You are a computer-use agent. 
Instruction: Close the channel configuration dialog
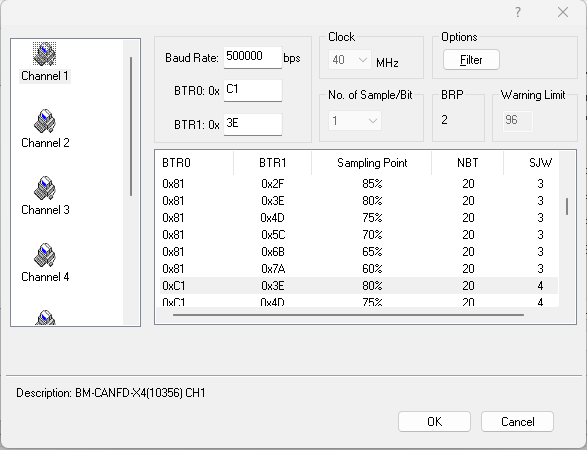tap(563, 12)
